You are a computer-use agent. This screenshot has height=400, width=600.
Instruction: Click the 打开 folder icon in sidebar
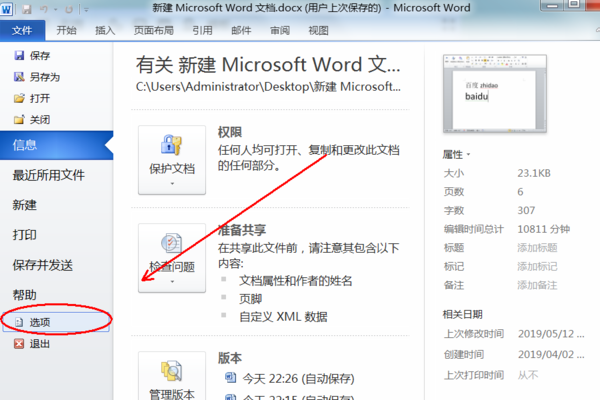19,98
